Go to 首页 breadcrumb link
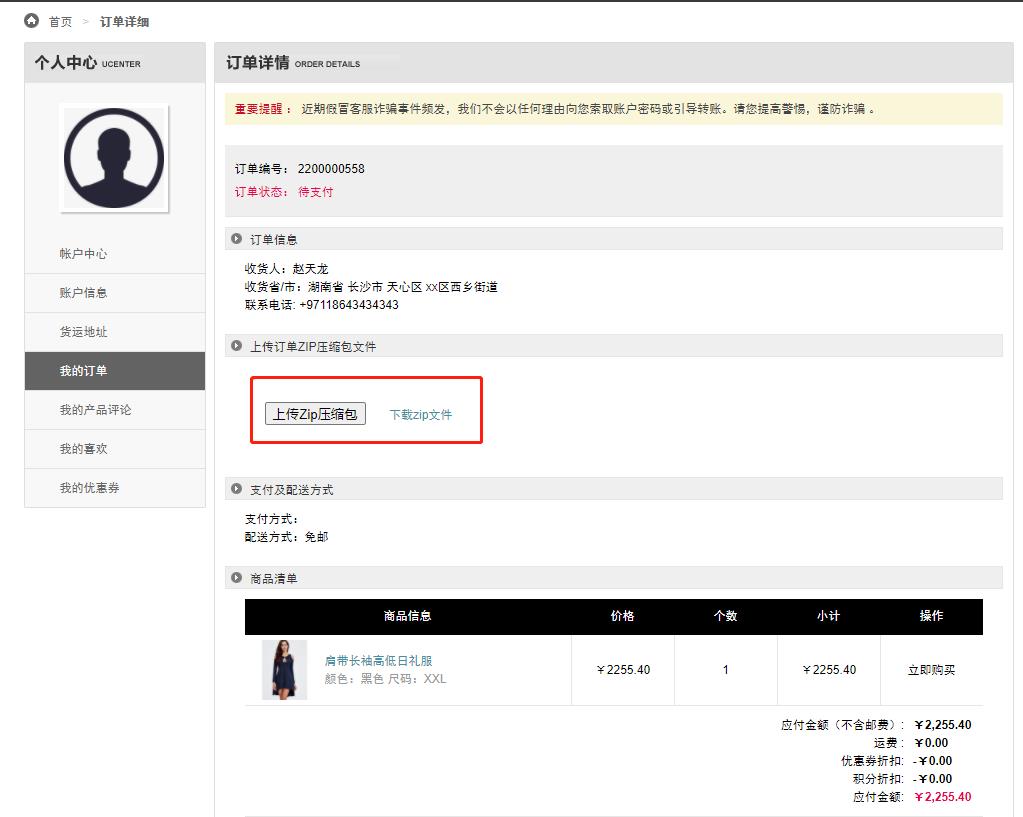Screen dimensions: 1023x817 61,22
